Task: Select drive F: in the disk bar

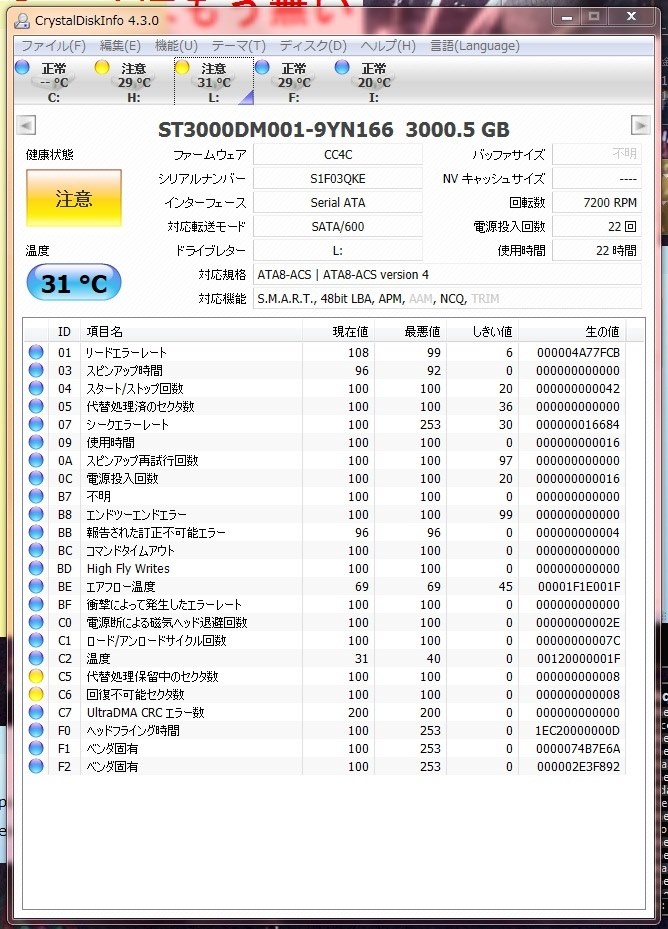Action: tap(293, 82)
